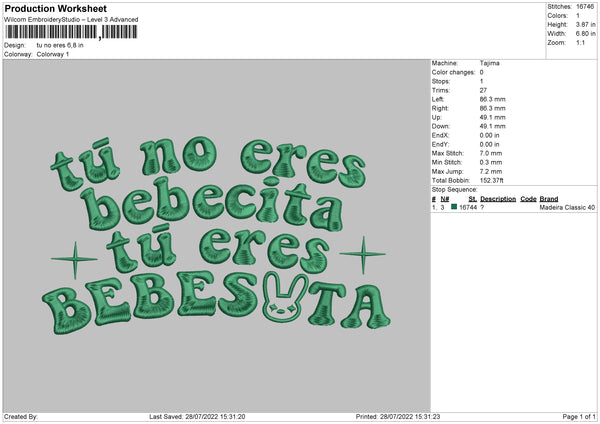The height and width of the screenshot is (424, 600).
Task: Click the Min Stitch value 0.3 mm
Action: pos(491,162)
